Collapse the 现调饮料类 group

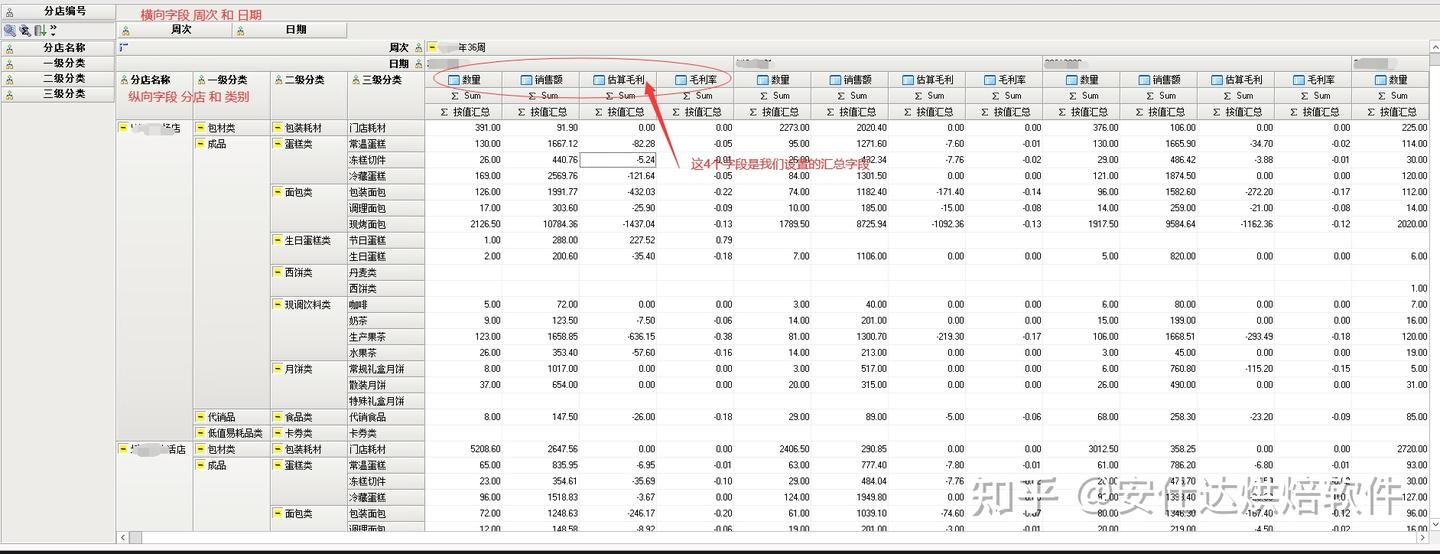pos(277,304)
